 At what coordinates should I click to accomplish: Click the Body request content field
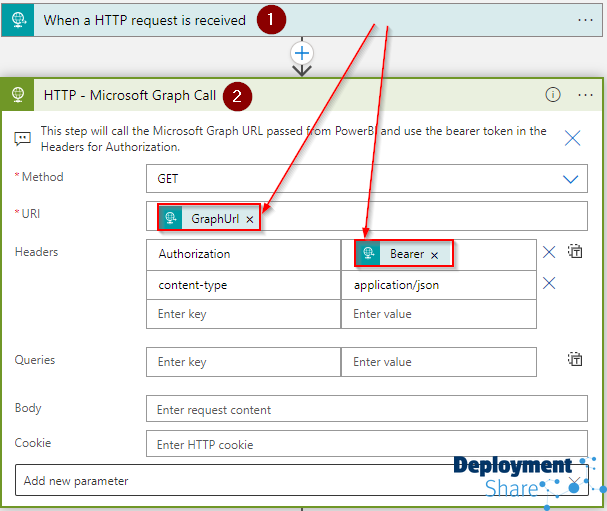point(367,409)
